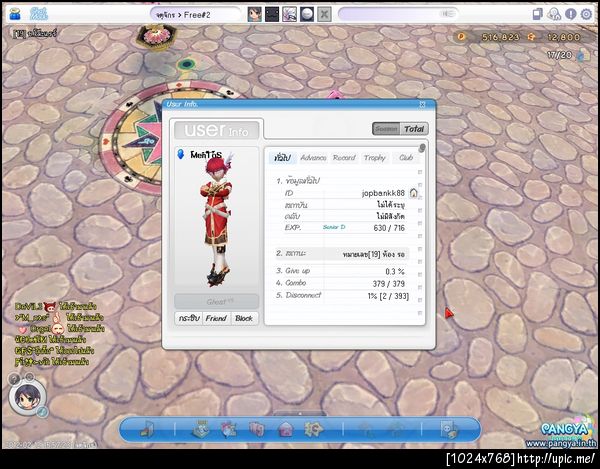
Task: Click the Combo value 379 / 379
Action: tap(388, 284)
